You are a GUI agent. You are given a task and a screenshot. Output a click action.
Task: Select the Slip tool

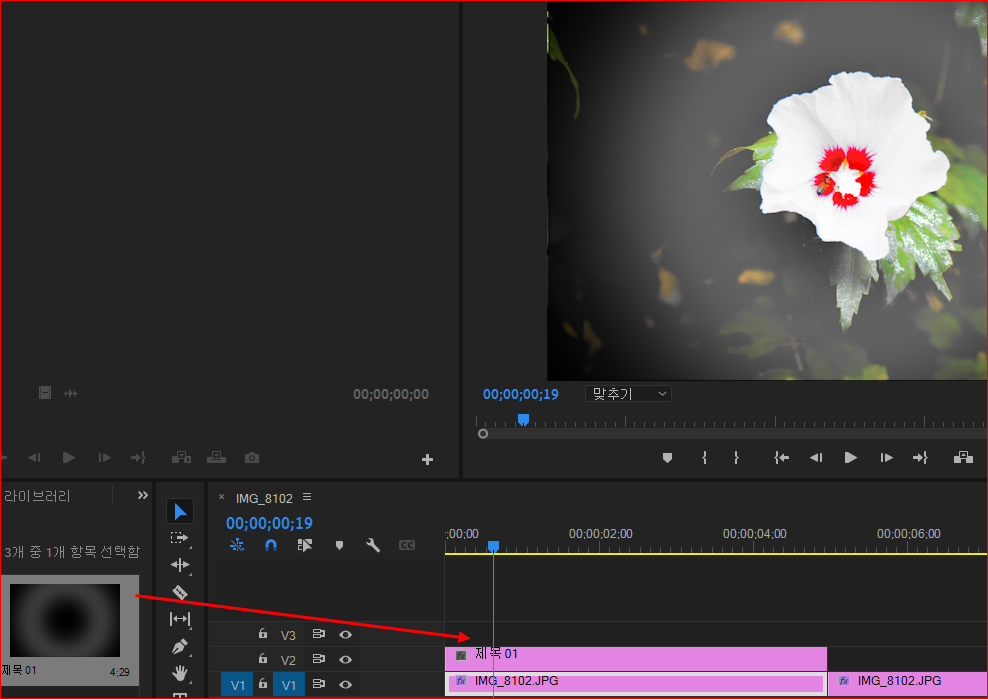pos(180,619)
